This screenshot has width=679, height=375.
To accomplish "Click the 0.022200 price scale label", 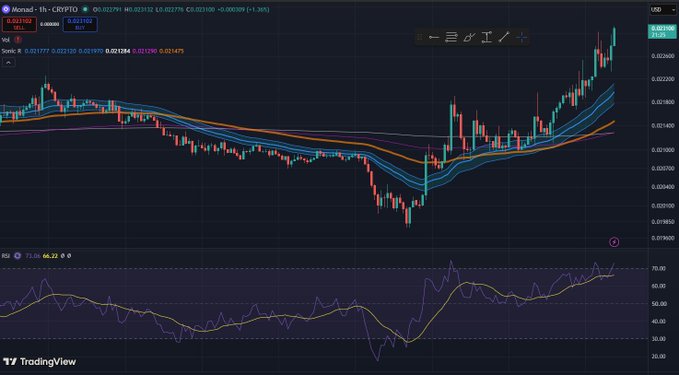I will coord(663,79).
